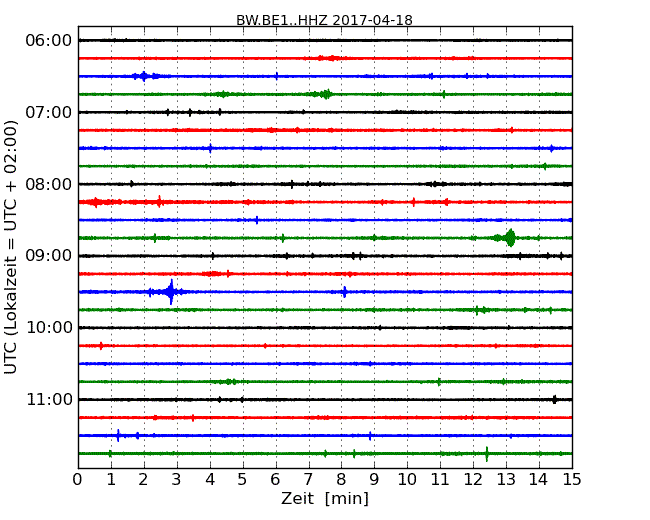Click x-axis tick label 10
Viewport: 650px width, 520px height.
point(407,480)
